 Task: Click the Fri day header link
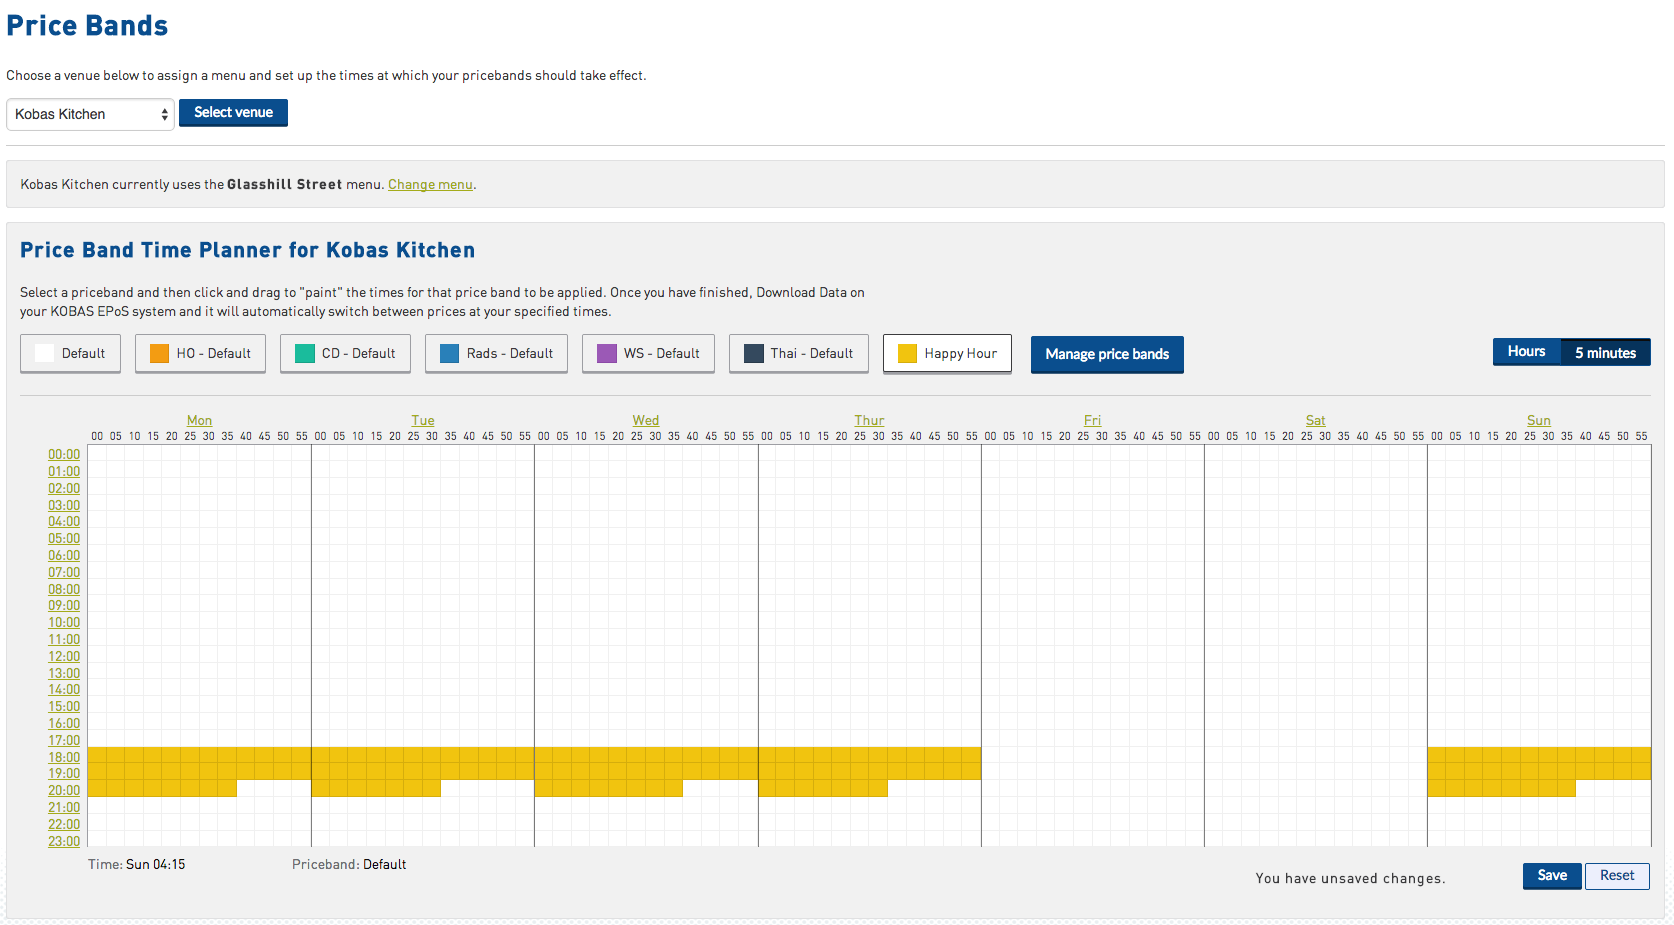click(x=1092, y=421)
